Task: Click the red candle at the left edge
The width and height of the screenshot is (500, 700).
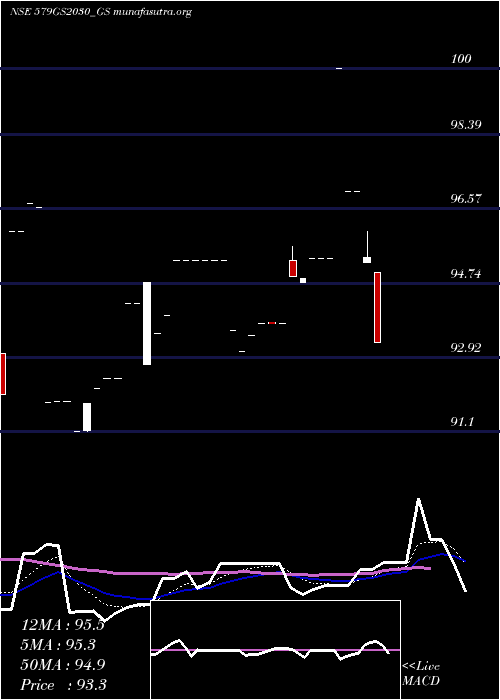Action: 3,374
